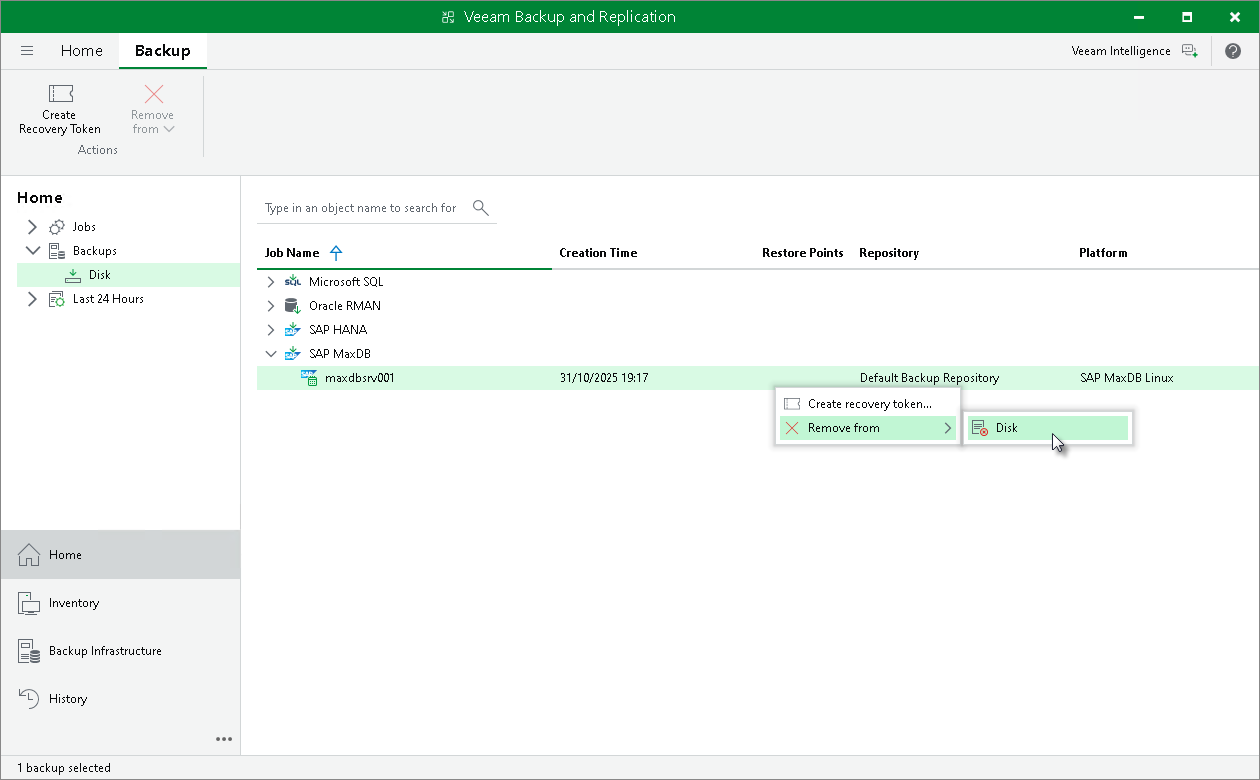
Task: Select the maxdbsrv001 backup
Action: [x=758, y=378]
